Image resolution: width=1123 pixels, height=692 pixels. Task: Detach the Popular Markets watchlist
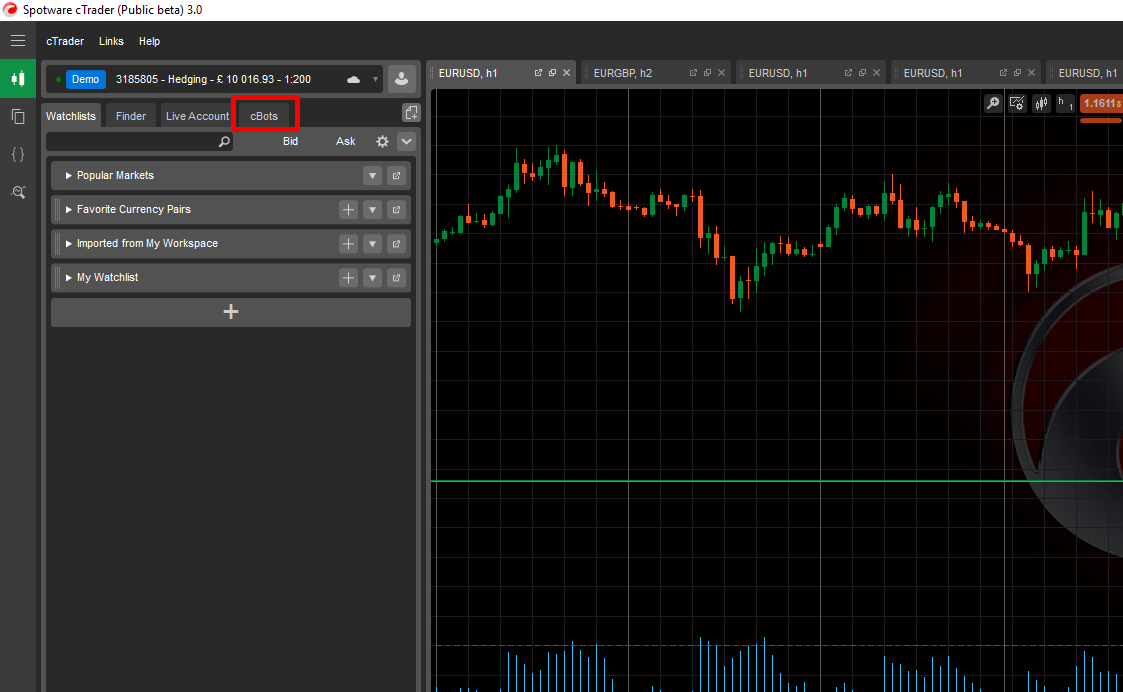pyautogui.click(x=396, y=176)
